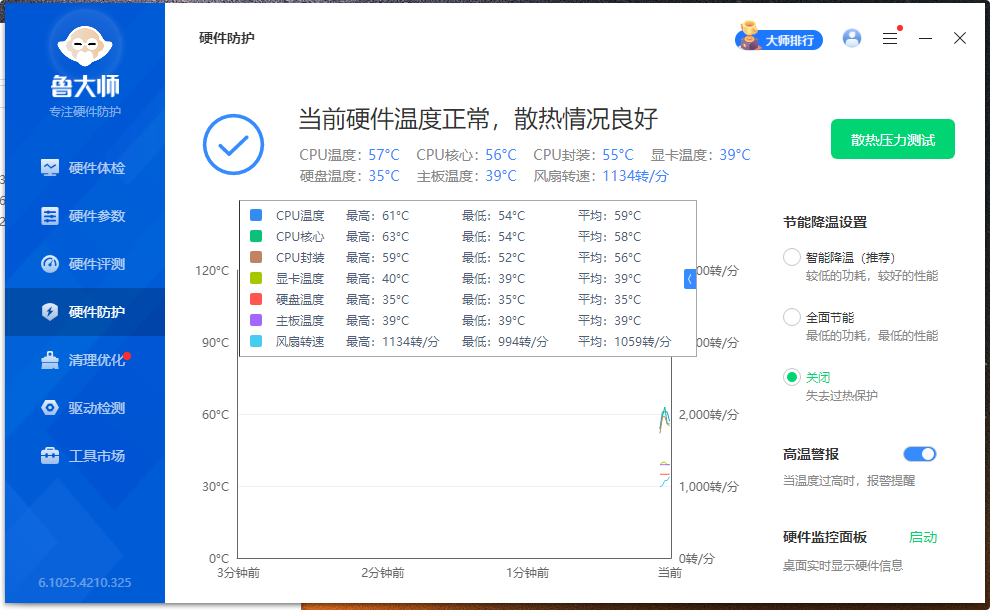
Task: Click the 平均: 1059转/分 fan value
Action: coord(624,342)
